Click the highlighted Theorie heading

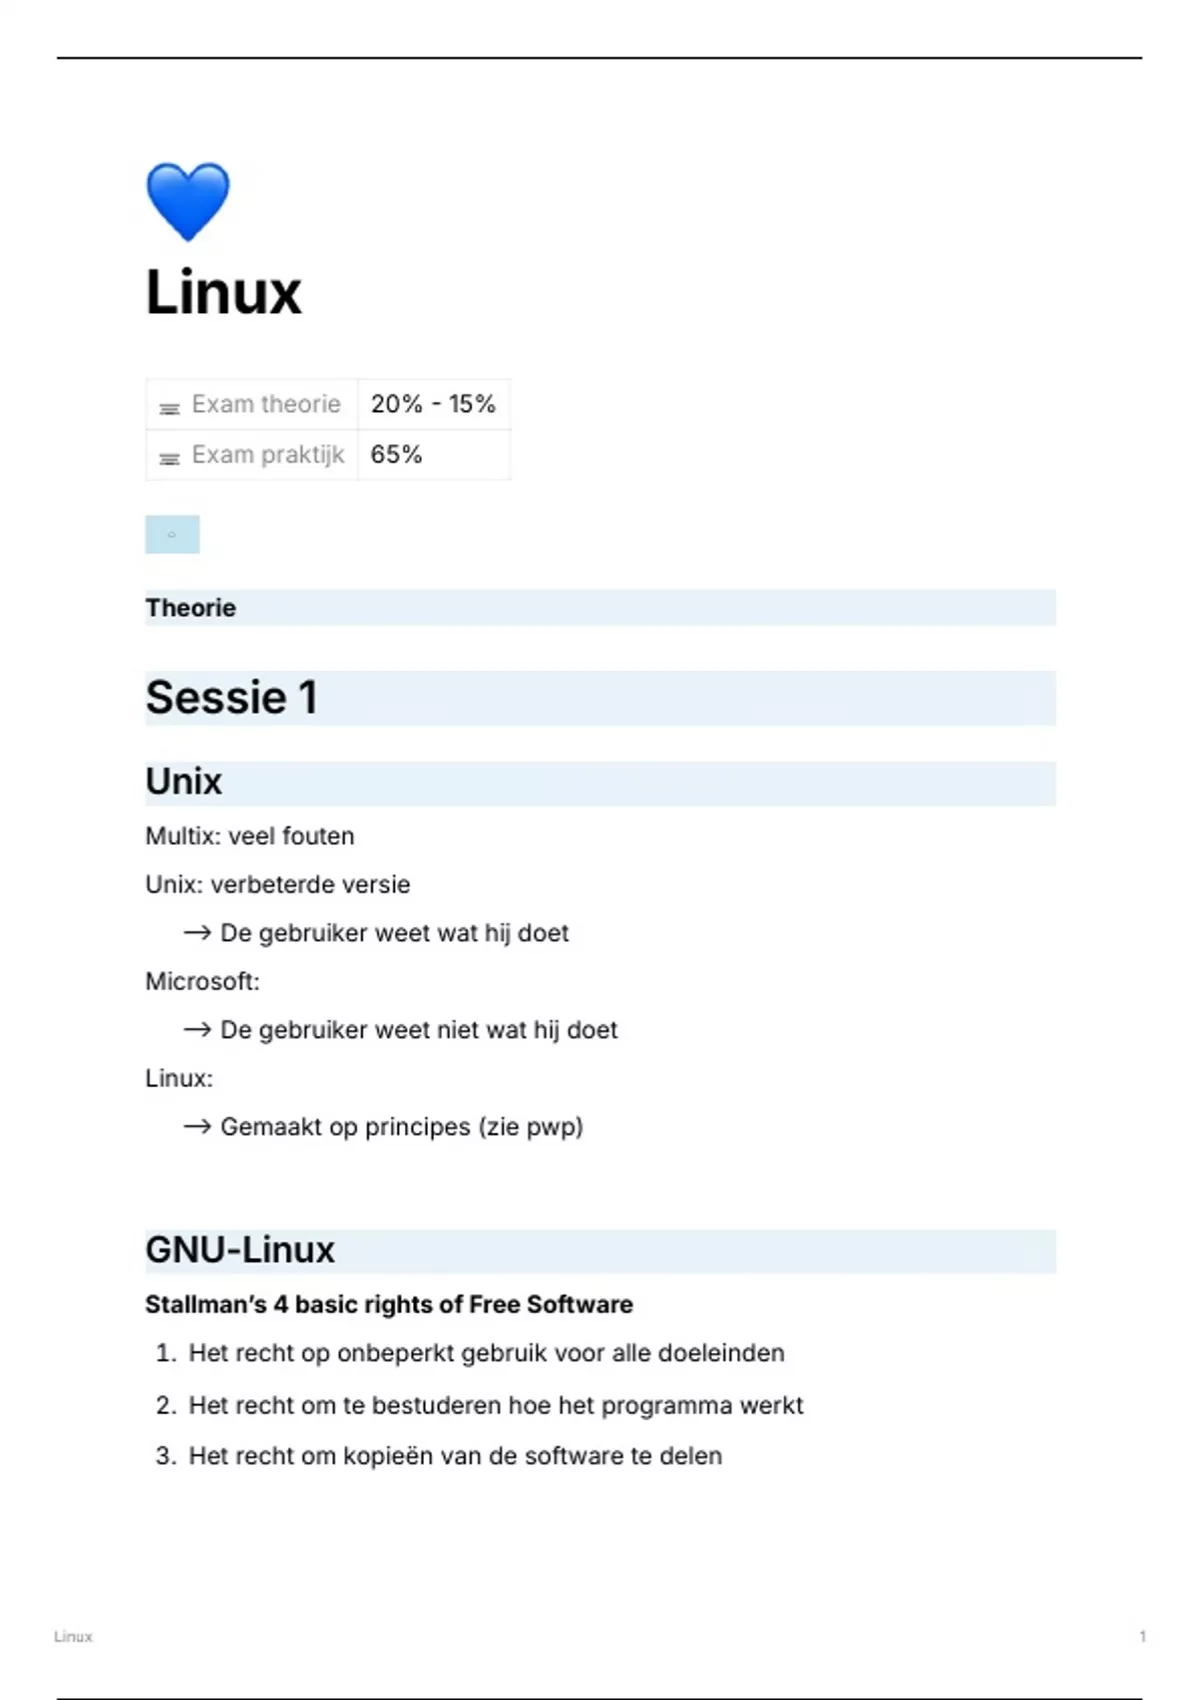[191, 608]
